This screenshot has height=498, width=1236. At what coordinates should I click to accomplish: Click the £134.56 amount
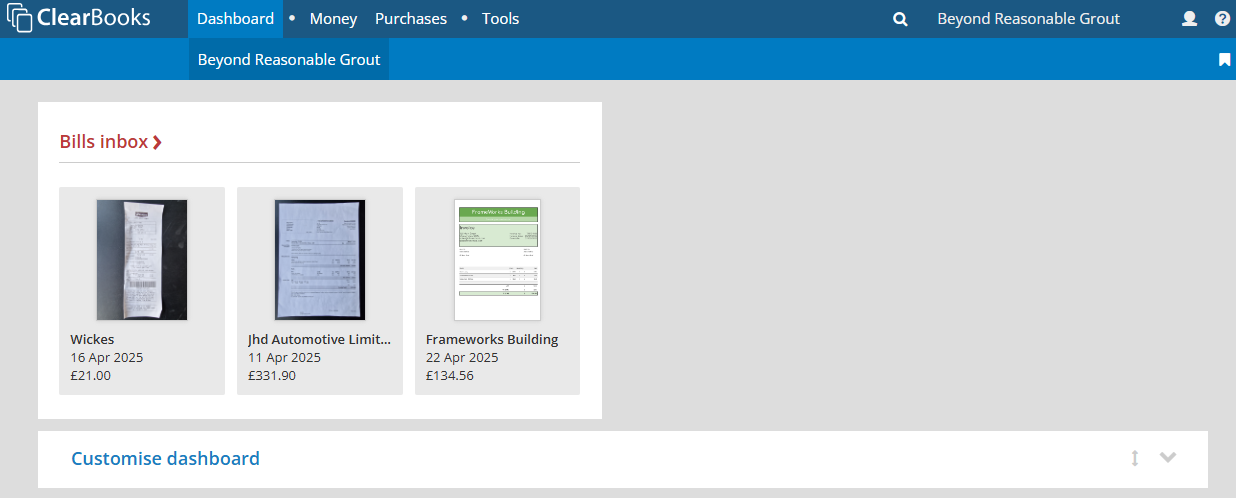click(450, 376)
